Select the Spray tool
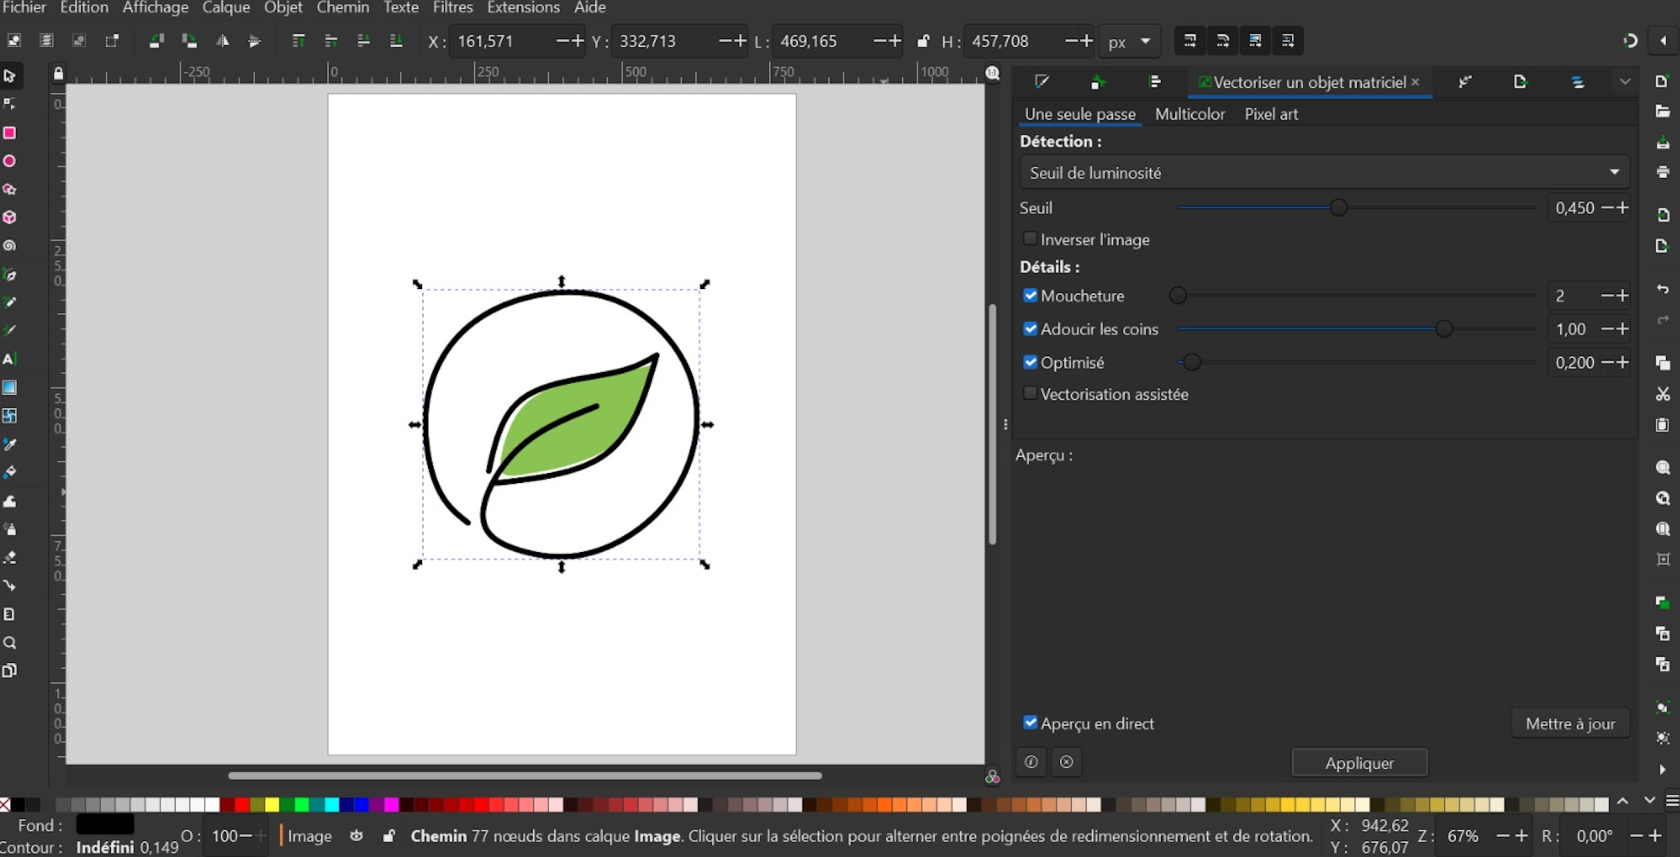Screen dimensions: 1680x857 [x=10, y=529]
